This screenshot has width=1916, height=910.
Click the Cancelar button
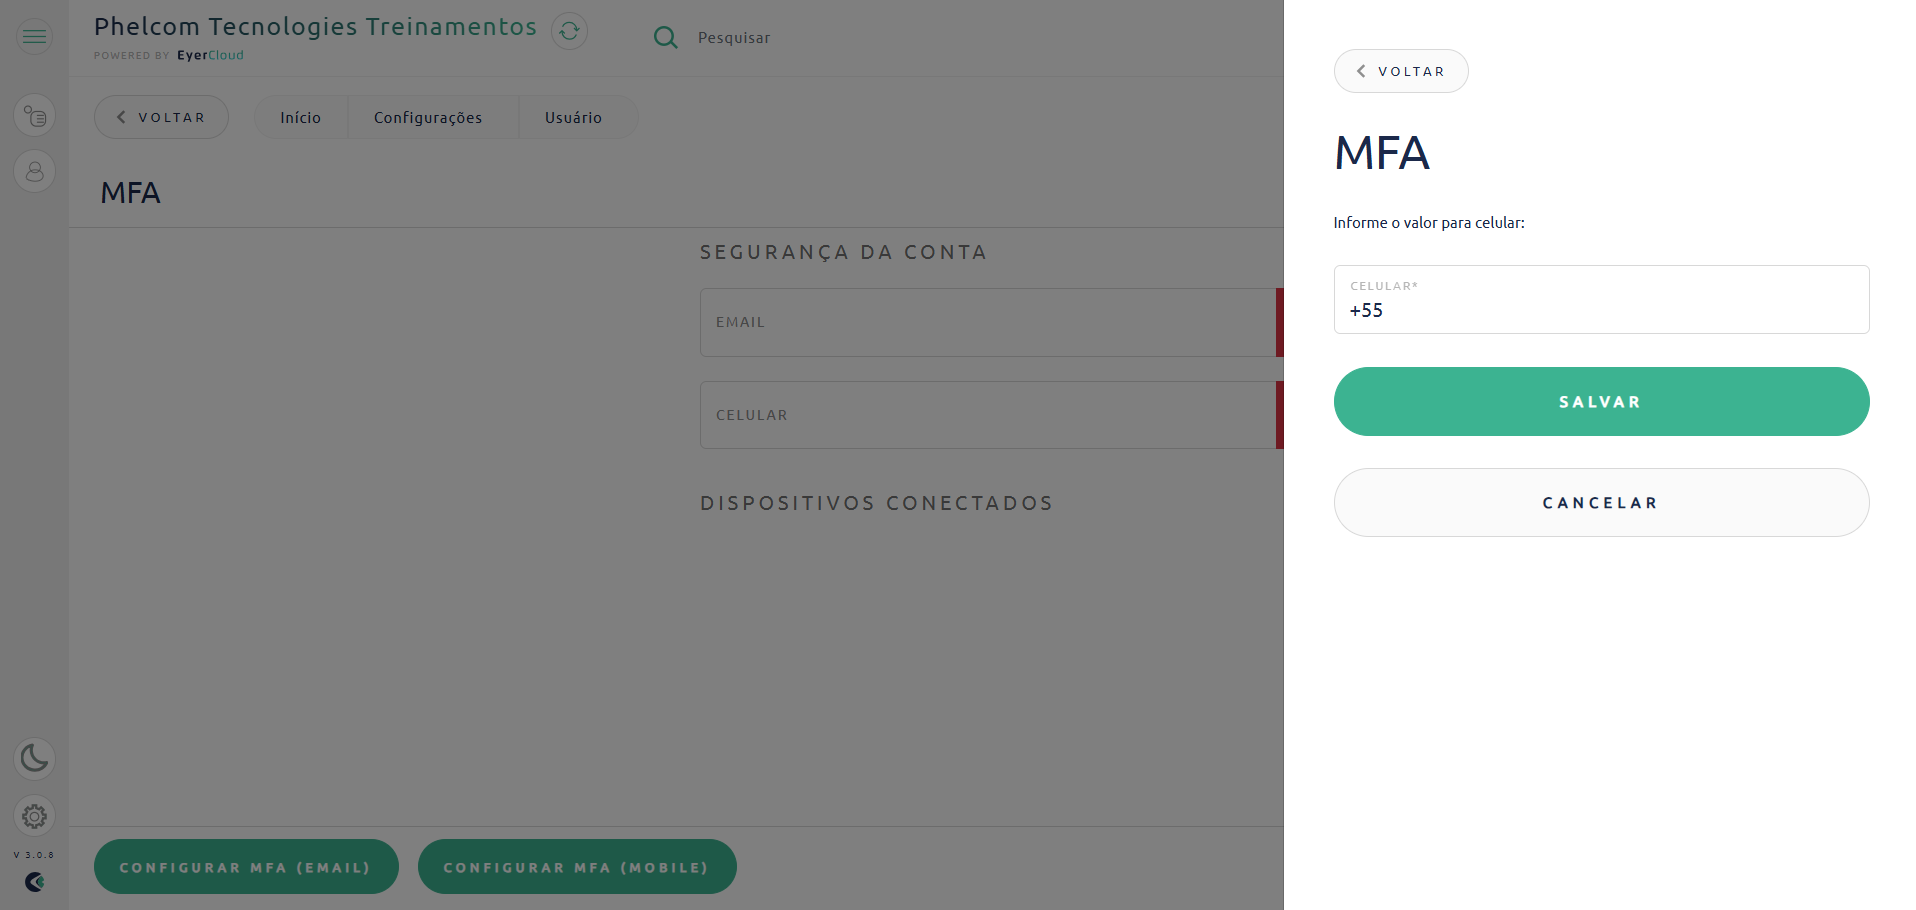click(1601, 503)
